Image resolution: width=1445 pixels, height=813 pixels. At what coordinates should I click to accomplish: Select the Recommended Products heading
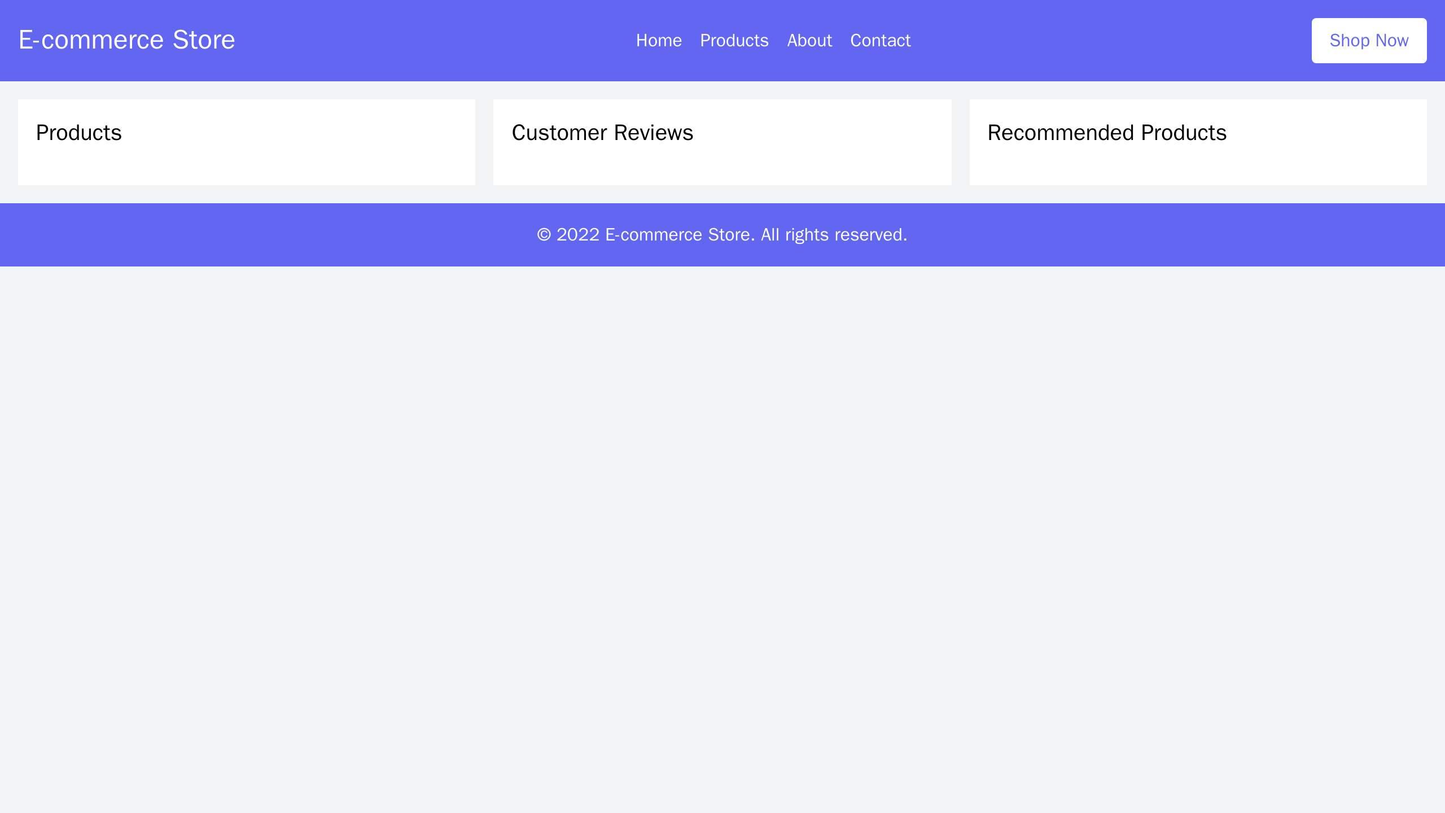click(x=1108, y=131)
